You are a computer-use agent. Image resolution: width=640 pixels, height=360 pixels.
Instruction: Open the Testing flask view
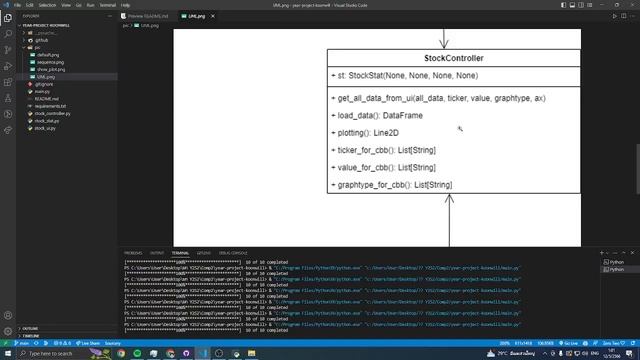8,98
